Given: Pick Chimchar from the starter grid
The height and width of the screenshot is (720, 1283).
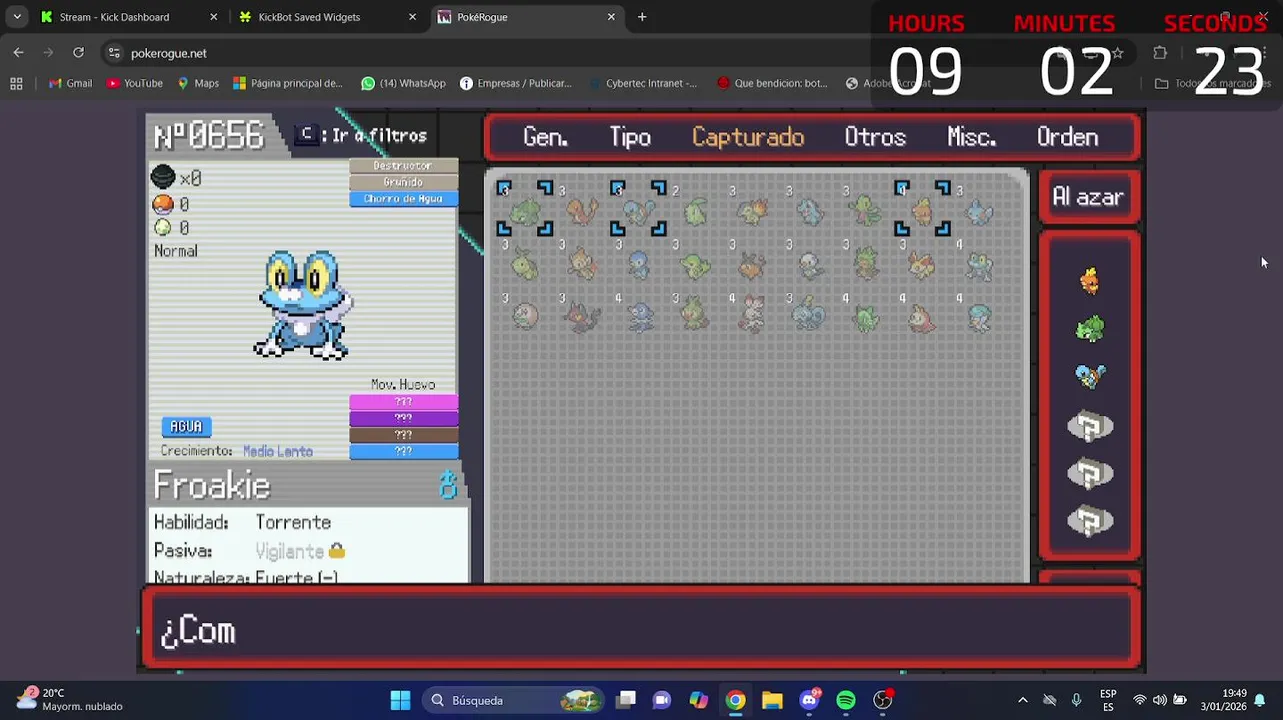Looking at the screenshot, I should pos(581,265).
